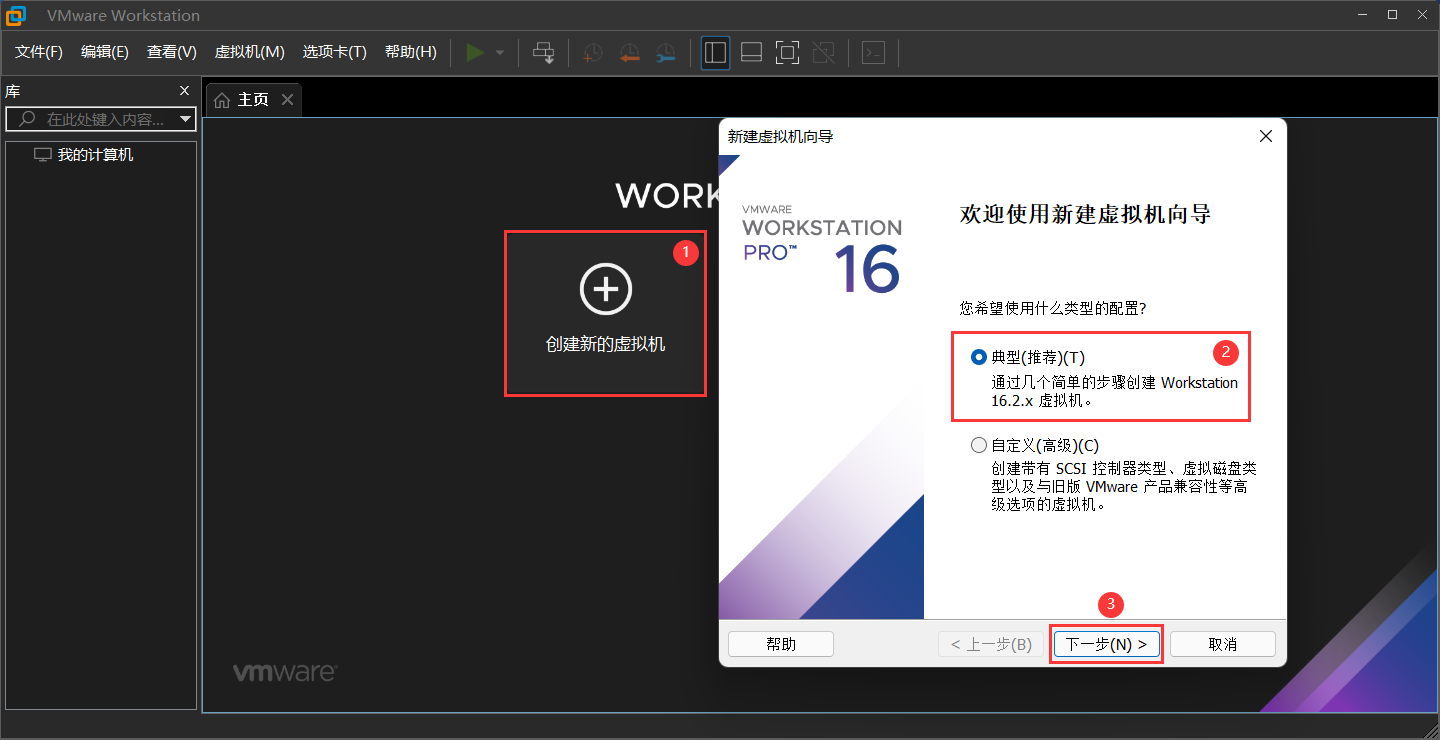The image size is (1440, 740).
Task: Open the 帮助(H) menu
Action: [x=411, y=52]
